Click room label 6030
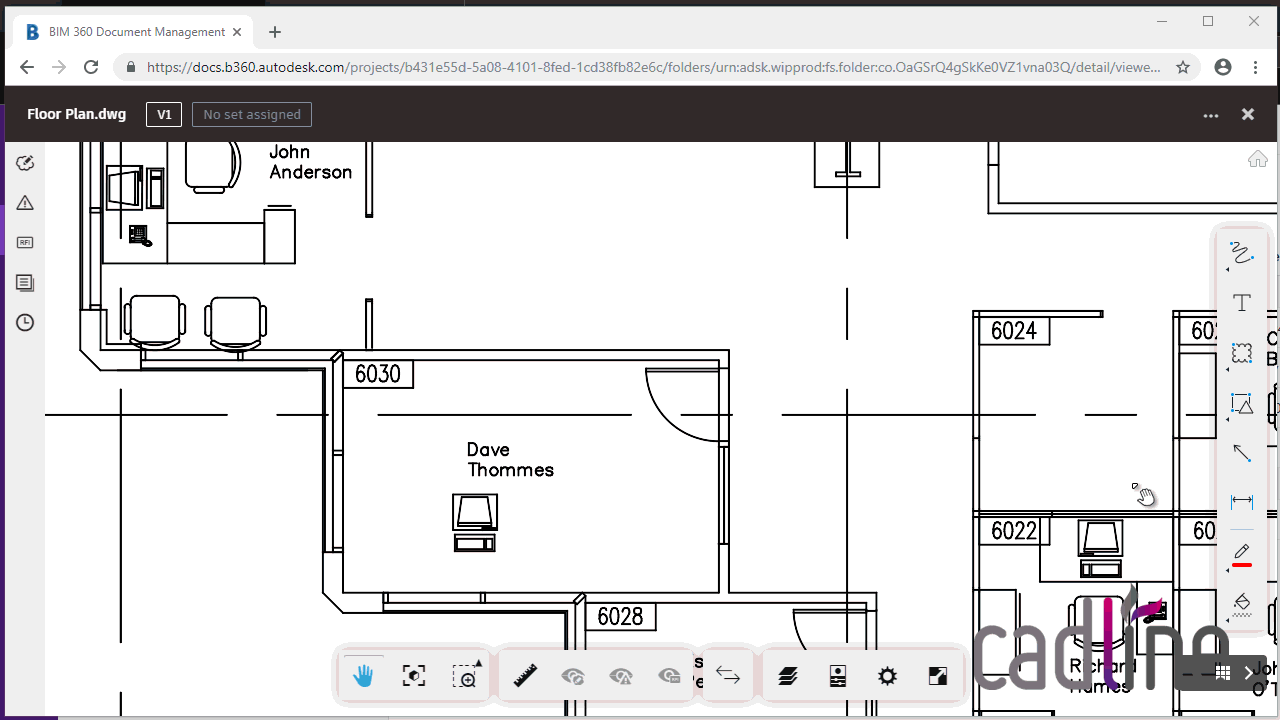The height and width of the screenshot is (720, 1280). [x=378, y=374]
